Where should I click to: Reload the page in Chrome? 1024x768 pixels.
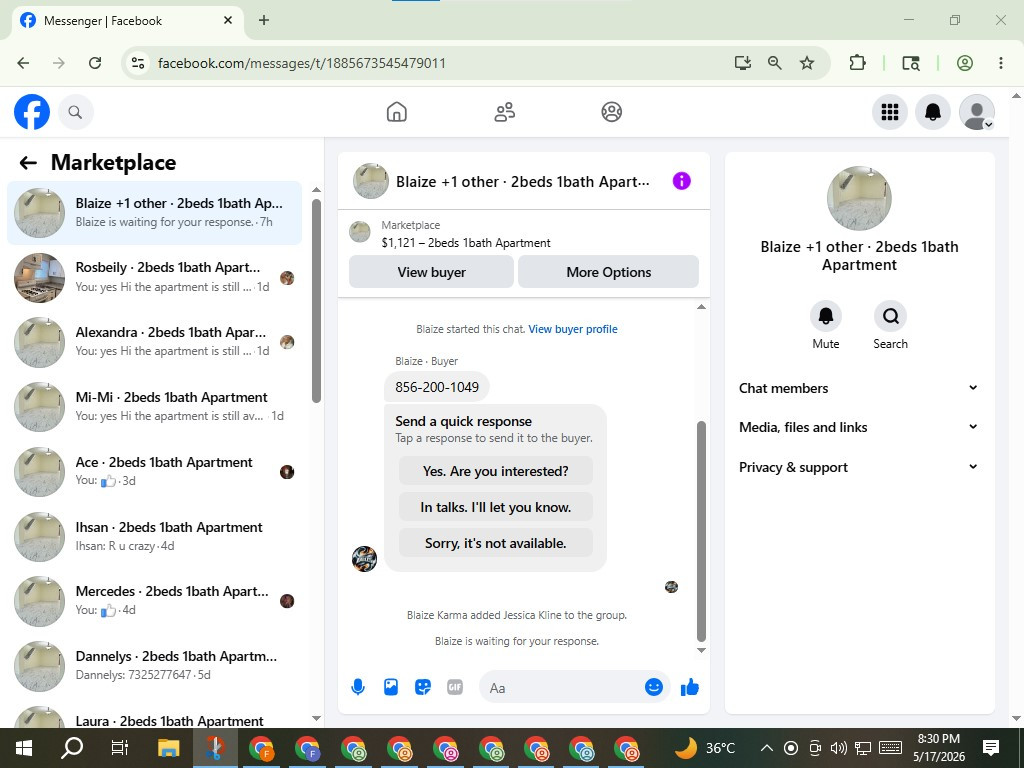95,63
